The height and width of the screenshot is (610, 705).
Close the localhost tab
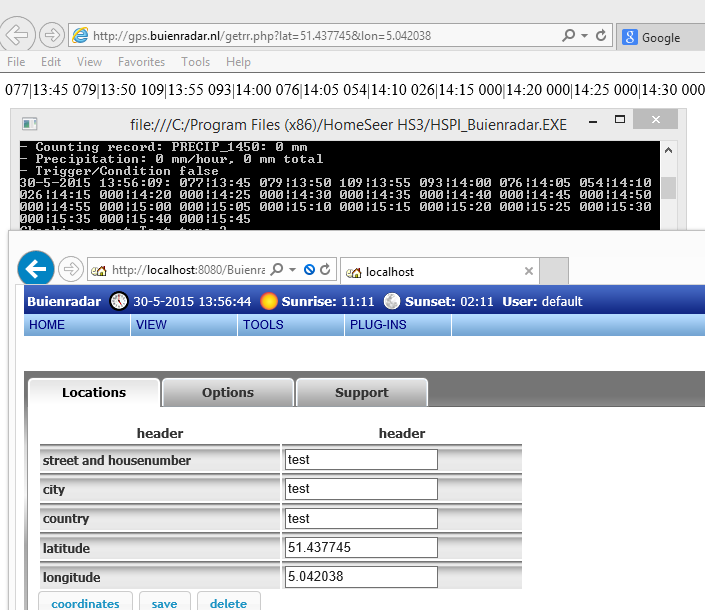coord(529,271)
